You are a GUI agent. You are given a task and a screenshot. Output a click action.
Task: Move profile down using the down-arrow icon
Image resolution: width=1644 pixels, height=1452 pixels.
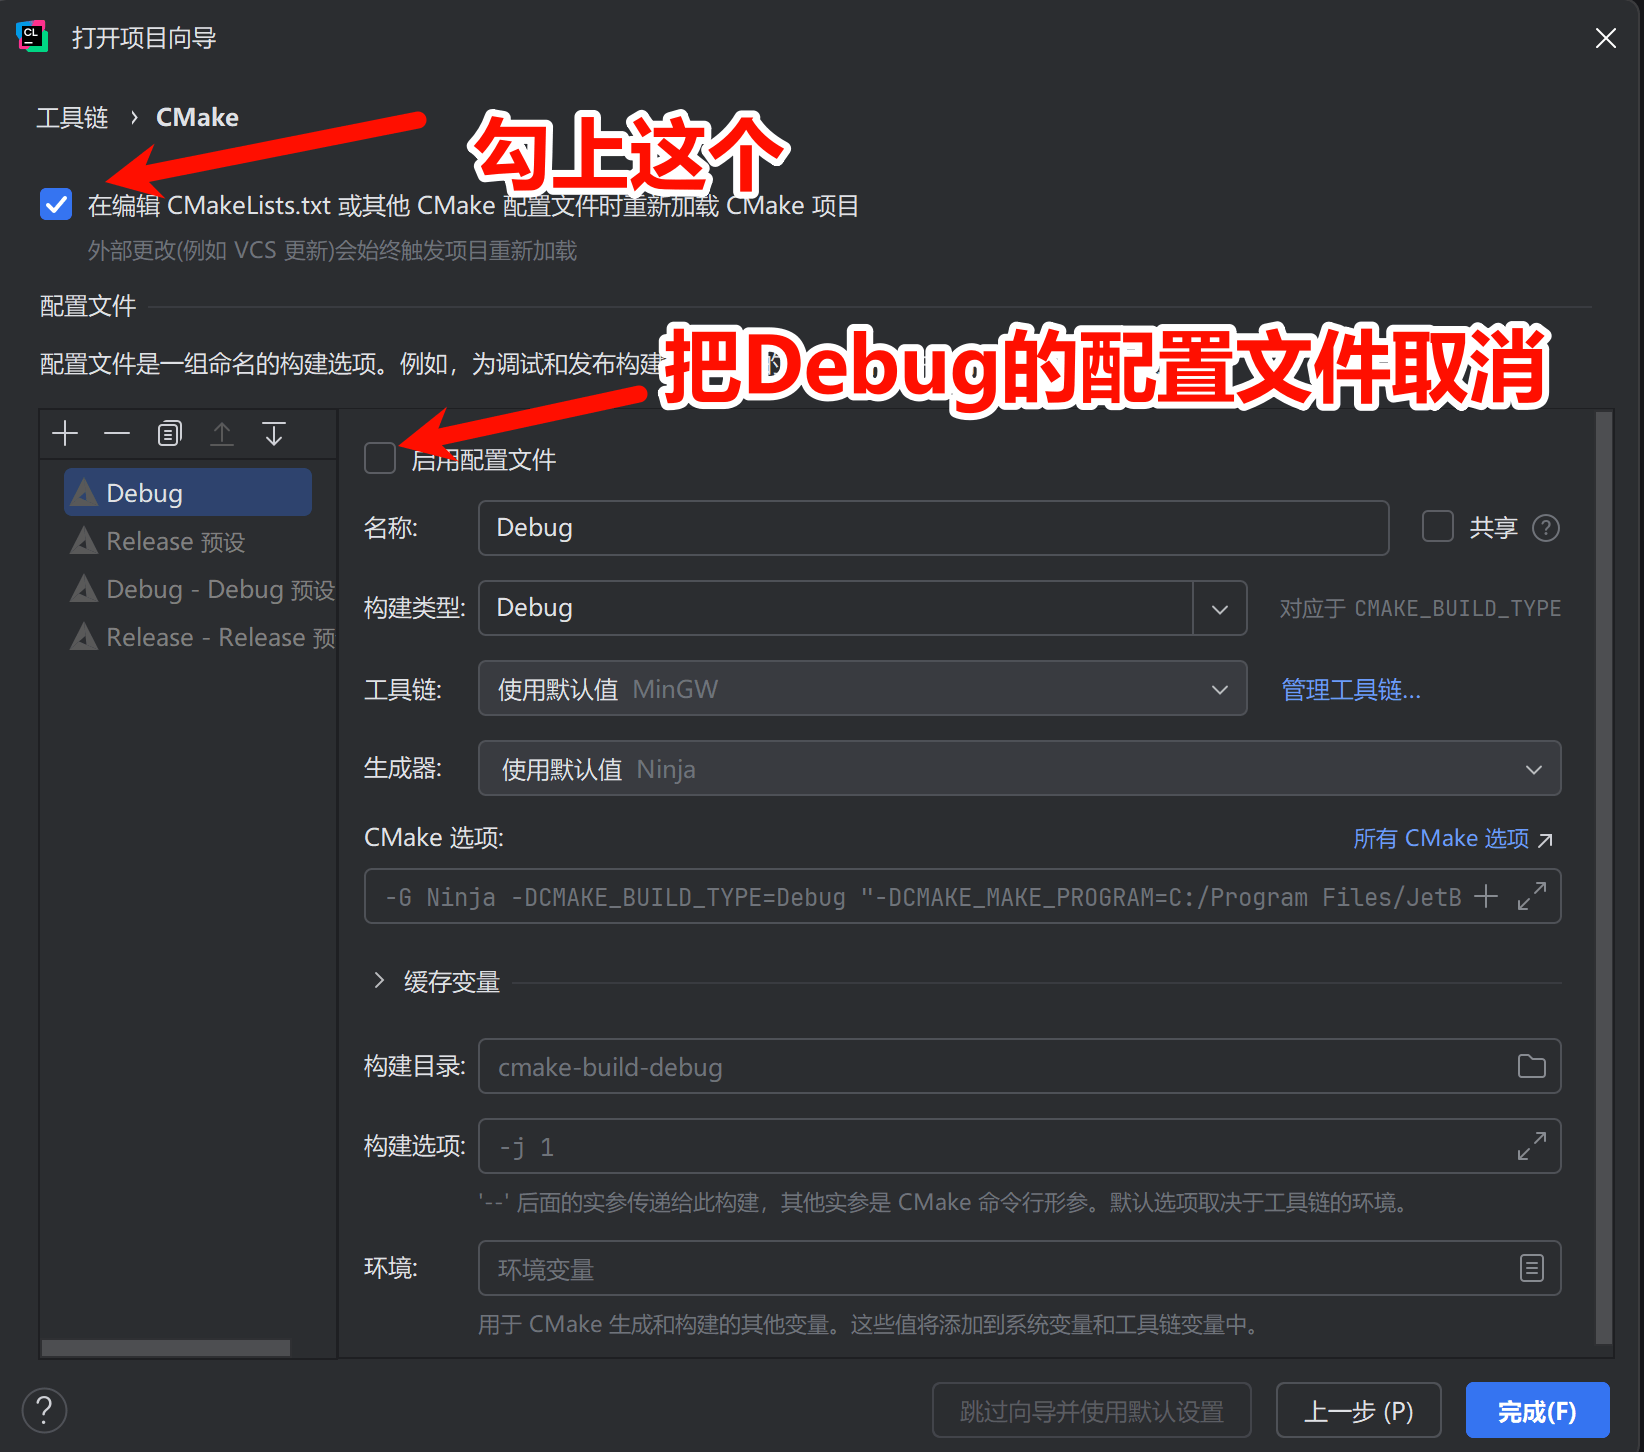click(x=274, y=433)
